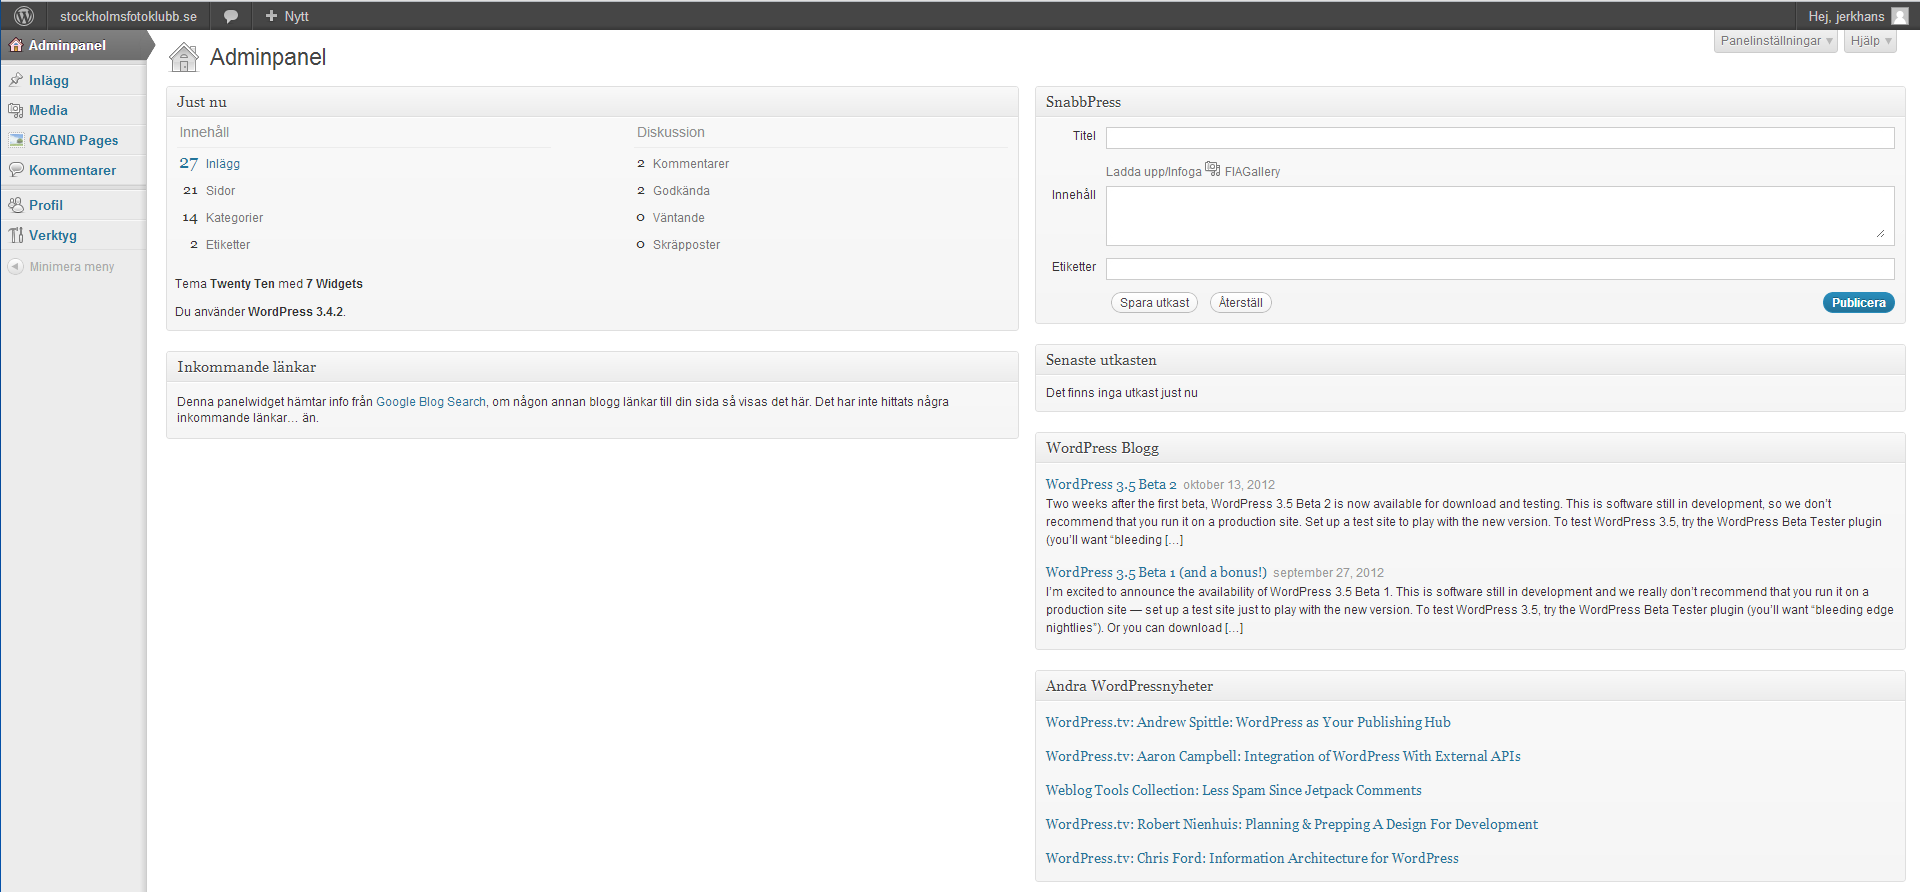The image size is (1920, 892).
Task: Click the user avatar next to jerkhans
Action: tap(1900, 16)
